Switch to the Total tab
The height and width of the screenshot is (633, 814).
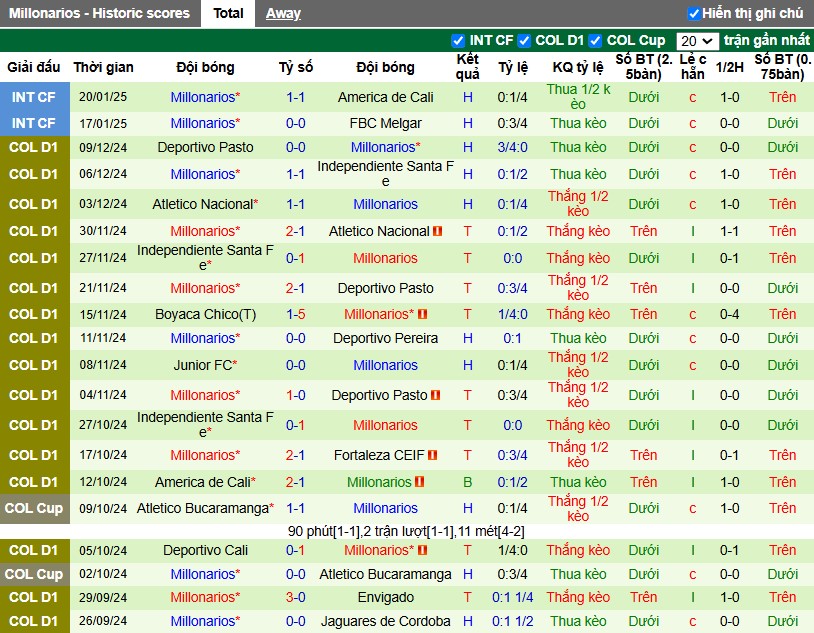click(x=228, y=14)
